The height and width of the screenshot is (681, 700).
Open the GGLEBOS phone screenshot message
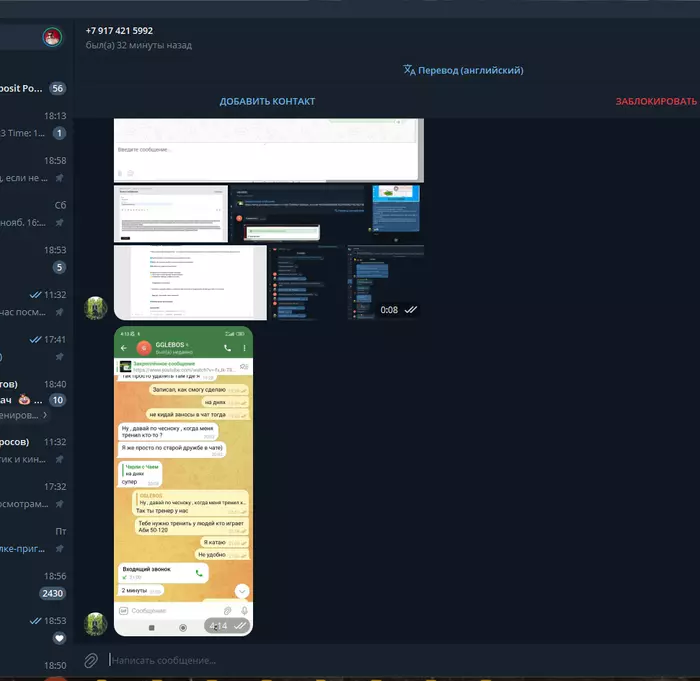[x=183, y=481]
